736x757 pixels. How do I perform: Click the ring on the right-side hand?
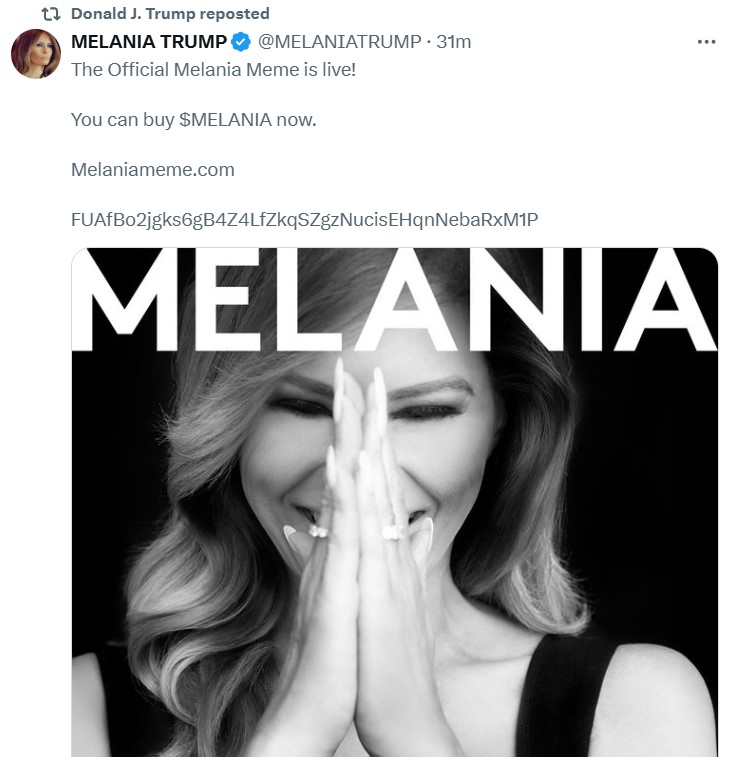[x=393, y=531]
